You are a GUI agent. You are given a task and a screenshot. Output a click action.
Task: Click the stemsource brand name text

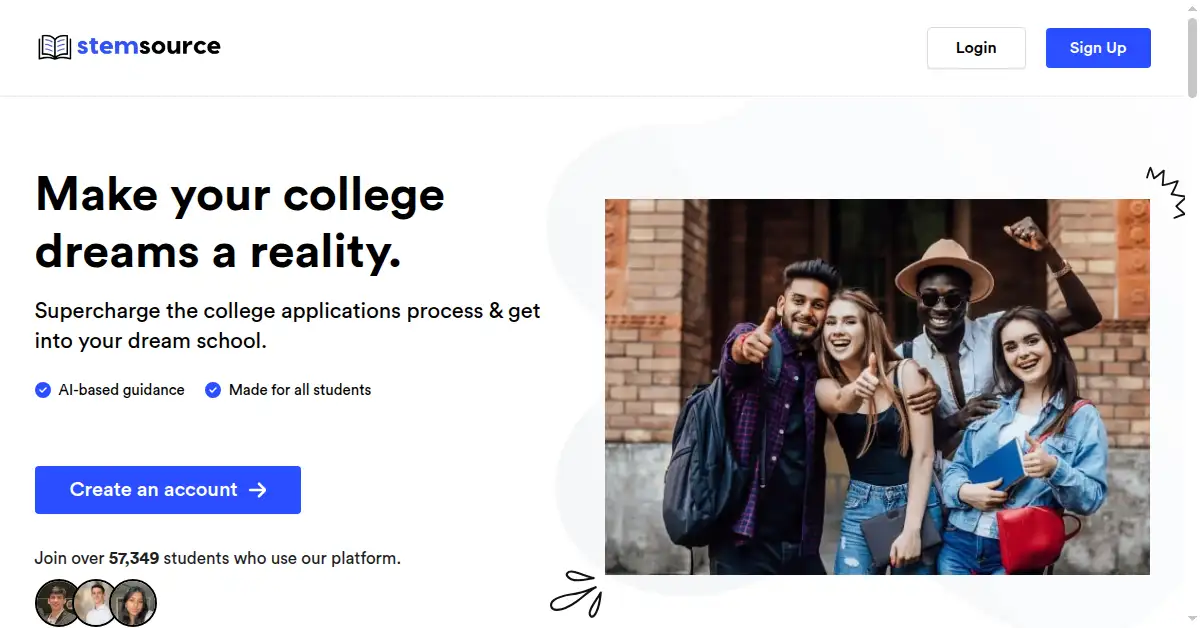(149, 46)
